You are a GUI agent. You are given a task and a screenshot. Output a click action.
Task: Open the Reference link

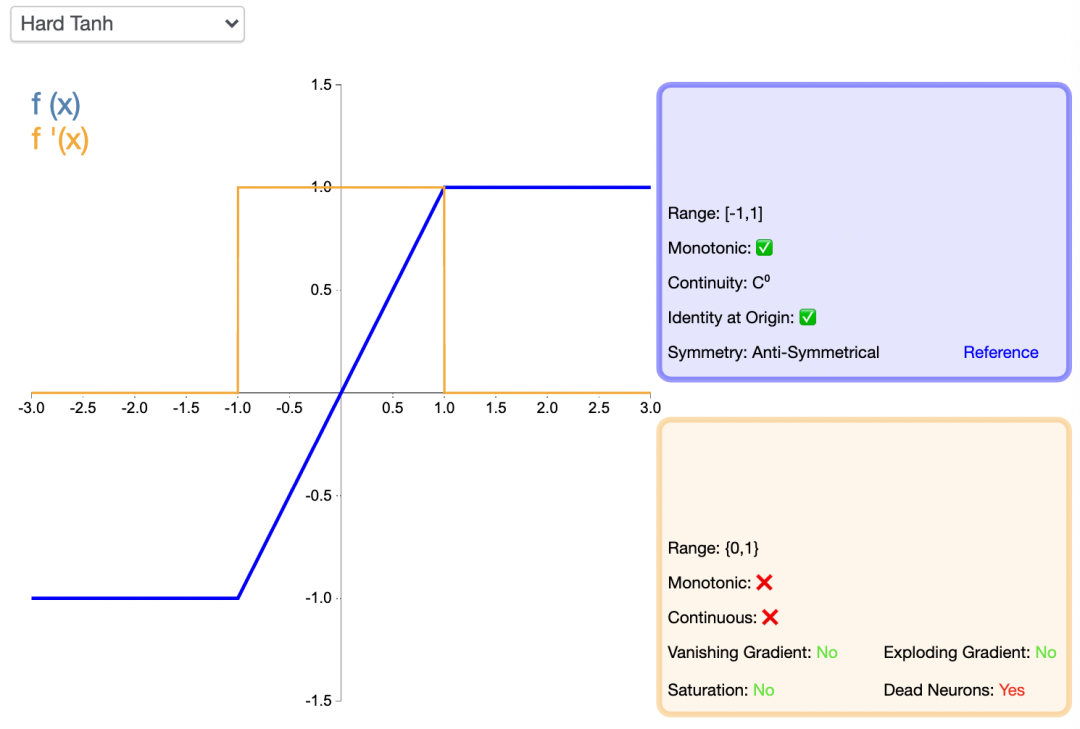click(x=1000, y=352)
